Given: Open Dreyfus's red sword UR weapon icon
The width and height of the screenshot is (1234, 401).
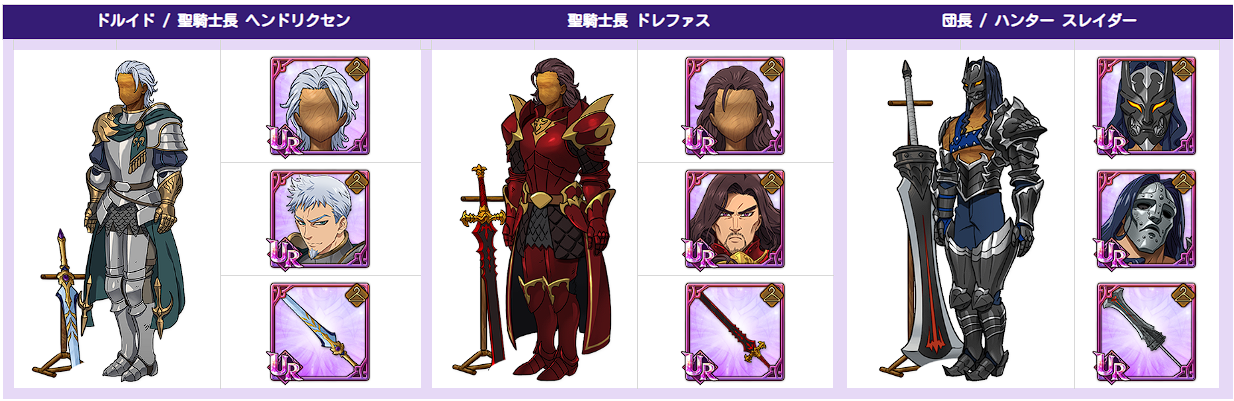Looking at the screenshot, I should coord(735,332).
